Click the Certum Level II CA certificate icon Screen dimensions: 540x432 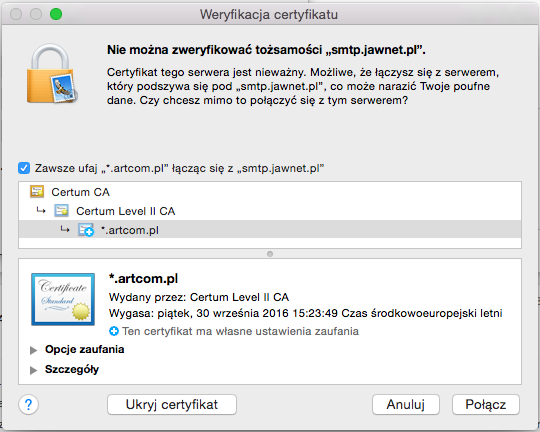click(62, 210)
